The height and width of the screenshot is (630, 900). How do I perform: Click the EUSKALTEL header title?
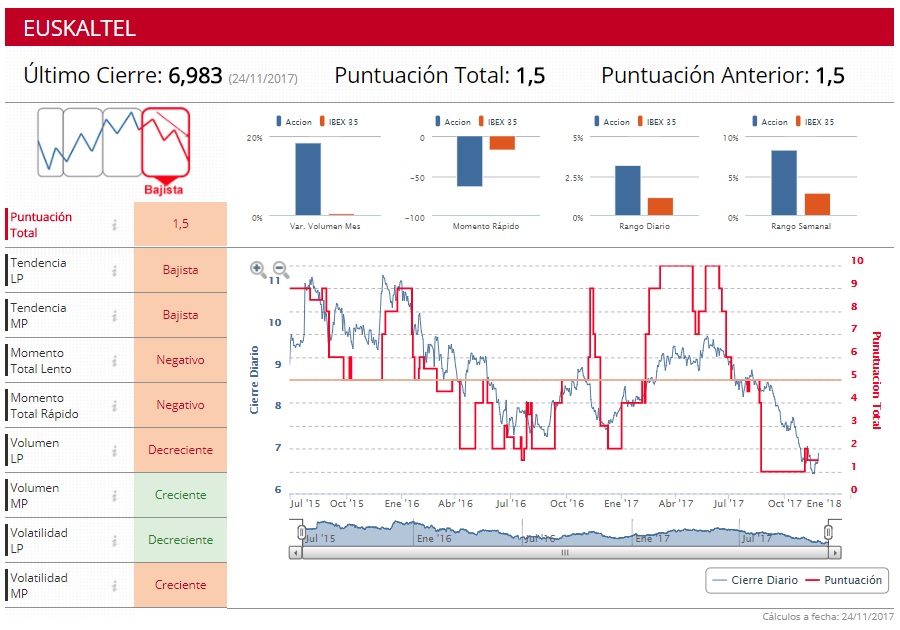tap(79, 28)
